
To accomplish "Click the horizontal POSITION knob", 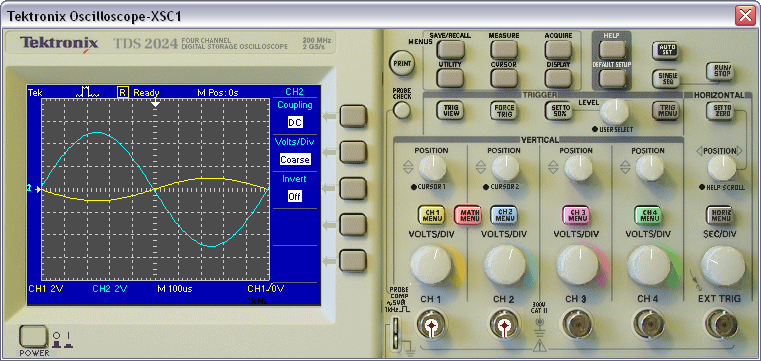I will point(722,168).
